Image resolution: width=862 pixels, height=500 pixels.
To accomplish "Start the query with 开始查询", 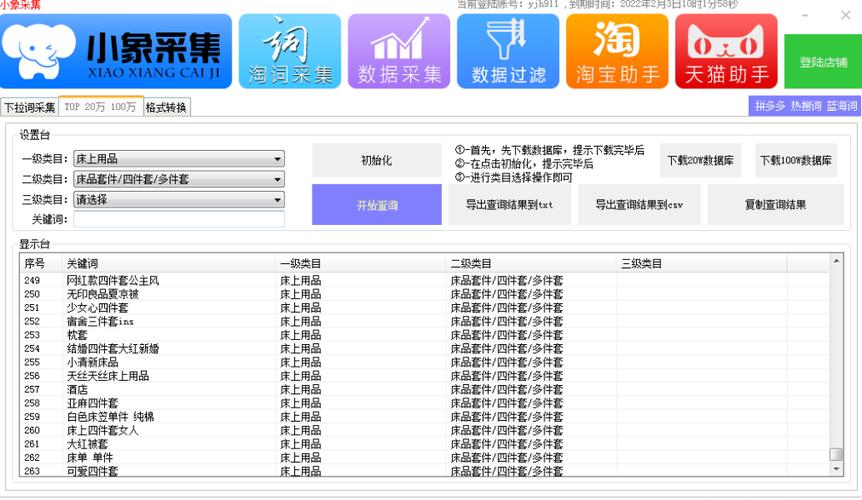I will pyautogui.click(x=377, y=204).
